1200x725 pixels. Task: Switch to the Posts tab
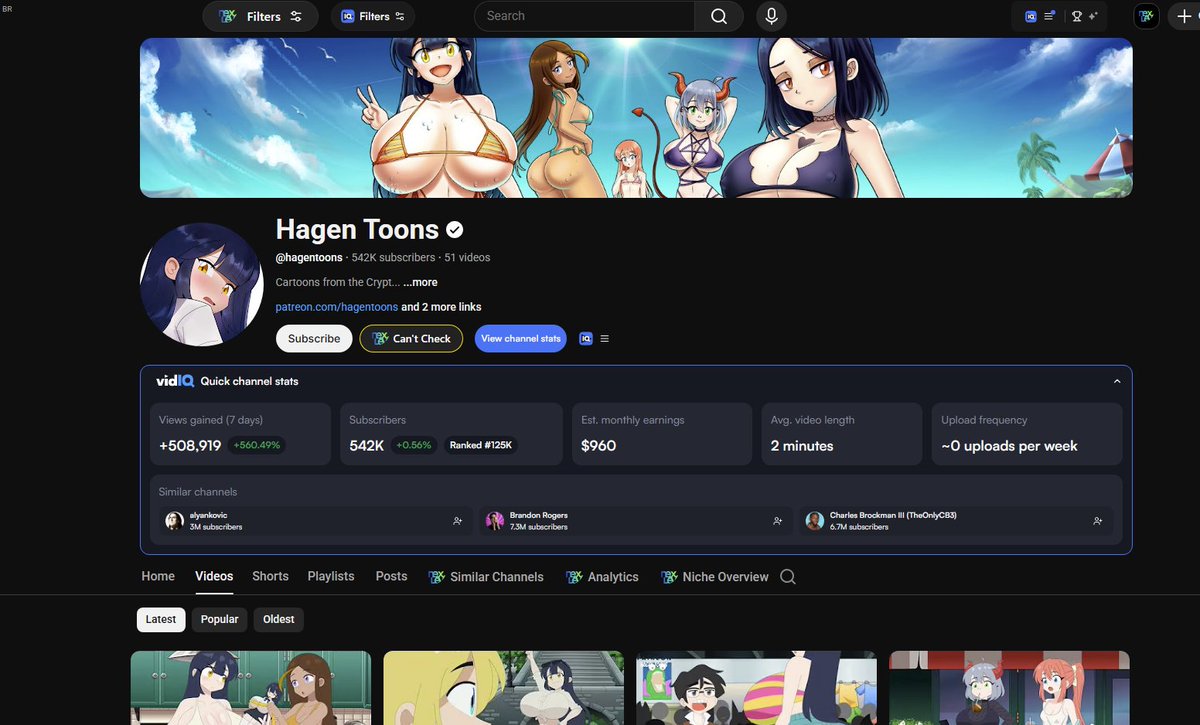click(391, 576)
